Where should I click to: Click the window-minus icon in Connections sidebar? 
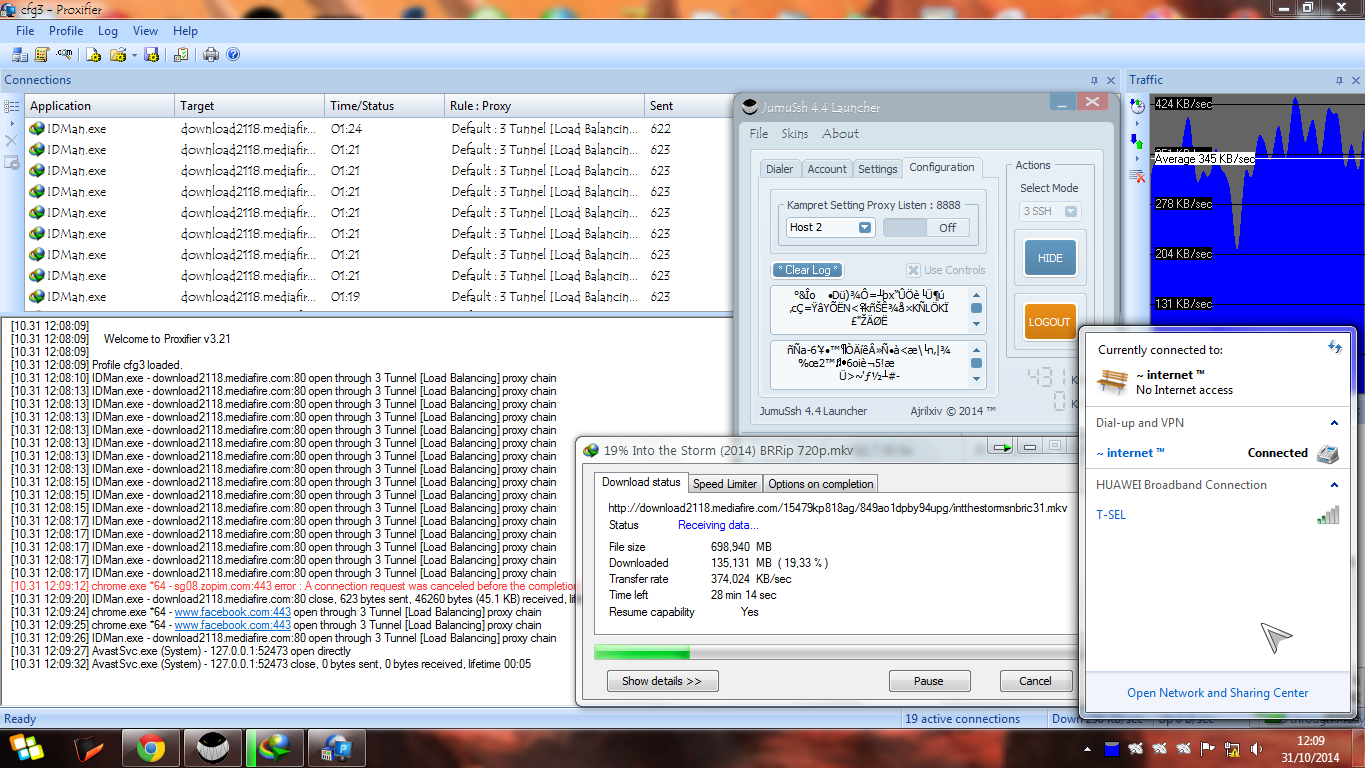12,162
